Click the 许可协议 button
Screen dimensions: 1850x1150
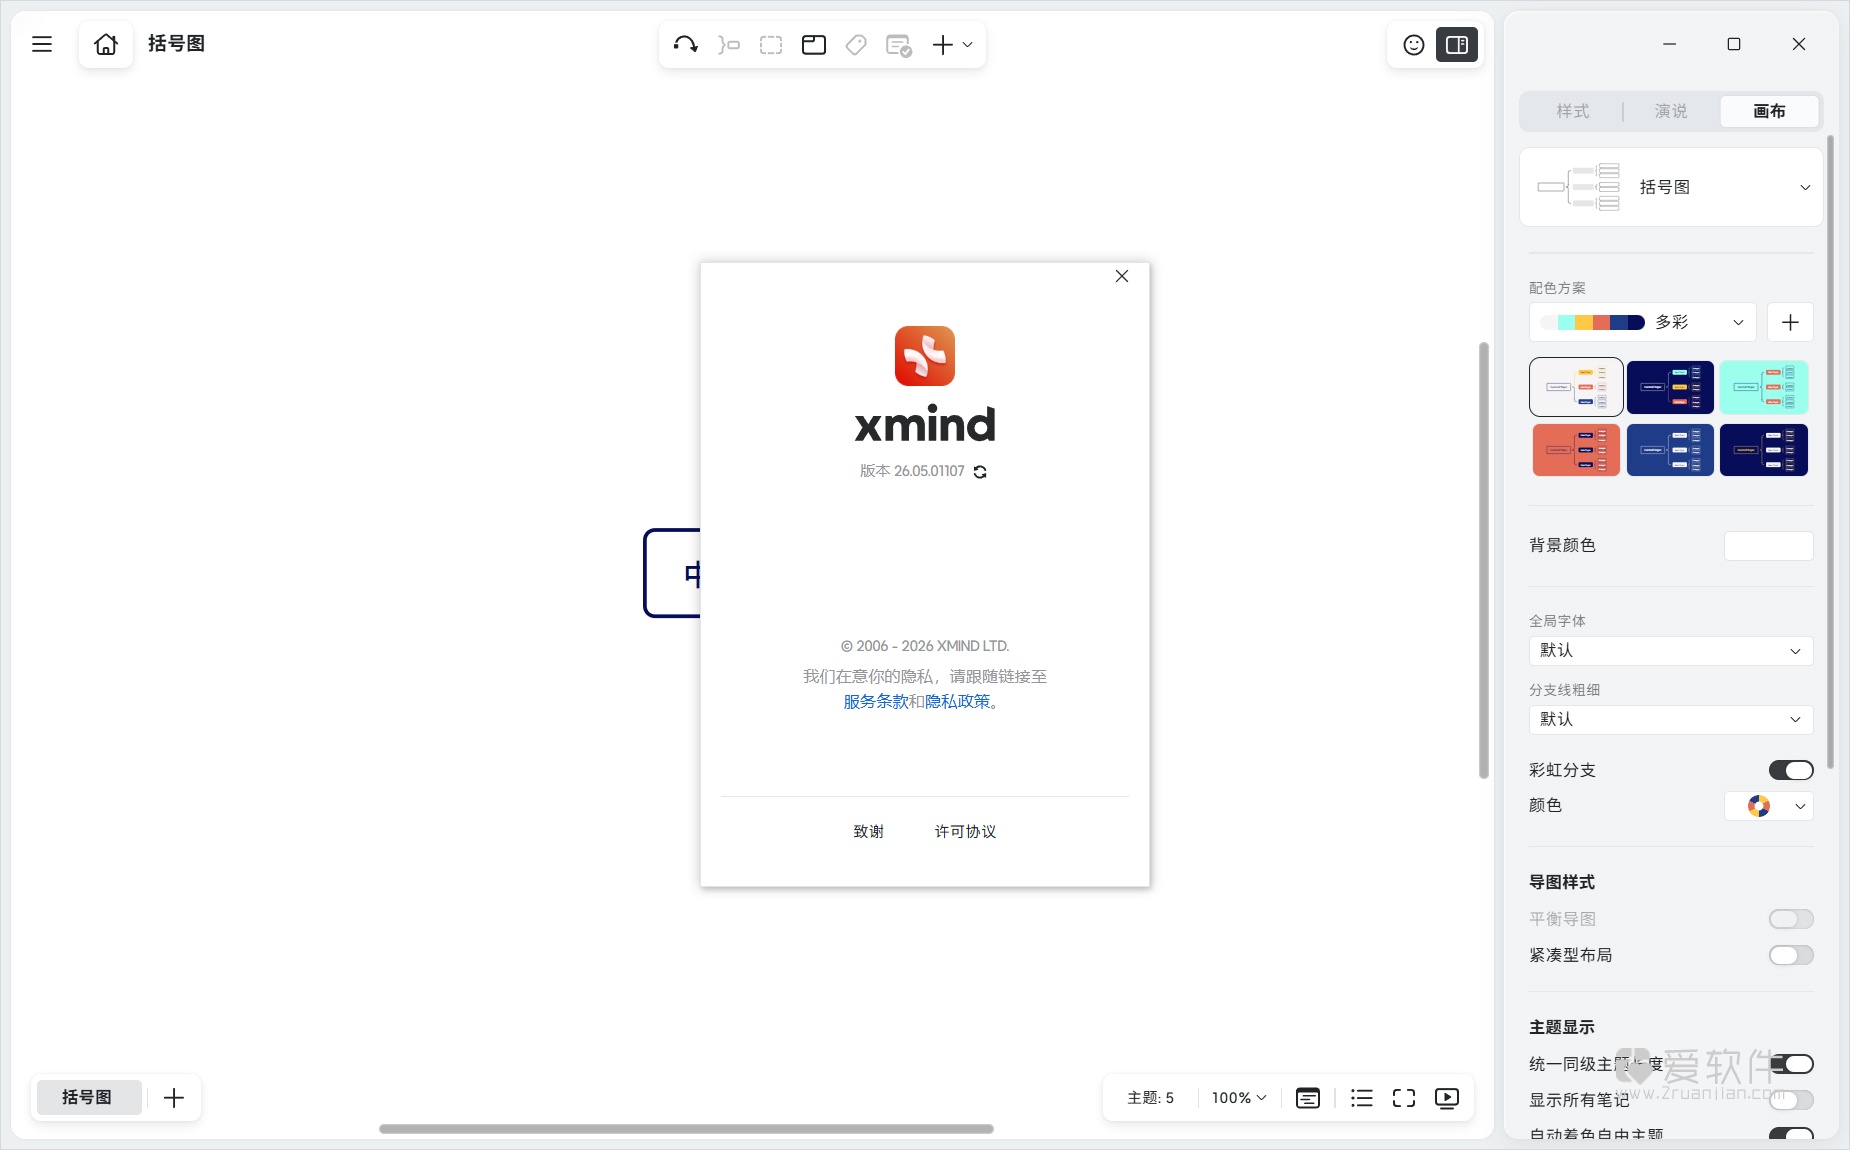pyautogui.click(x=965, y=831)
